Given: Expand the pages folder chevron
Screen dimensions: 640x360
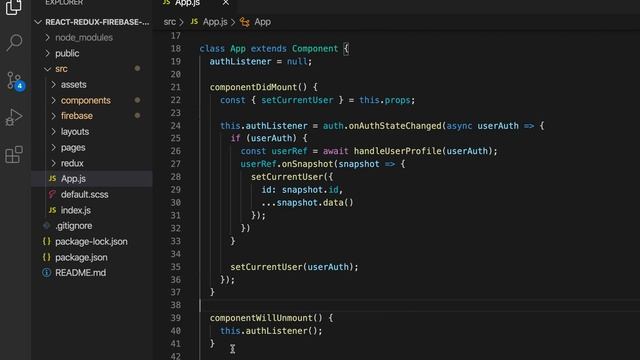Looking at the screenshot, I should point(53,147).
